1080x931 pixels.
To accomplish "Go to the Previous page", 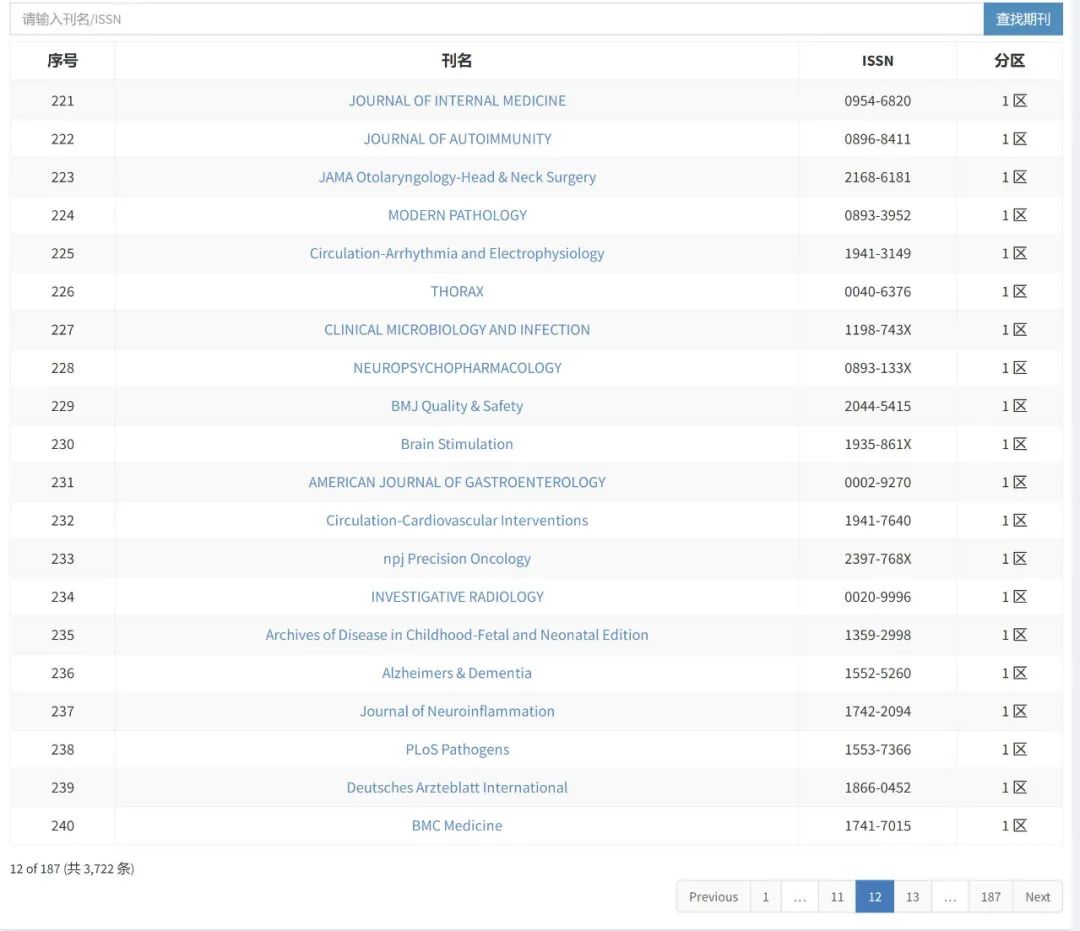I will click(713, 897).
